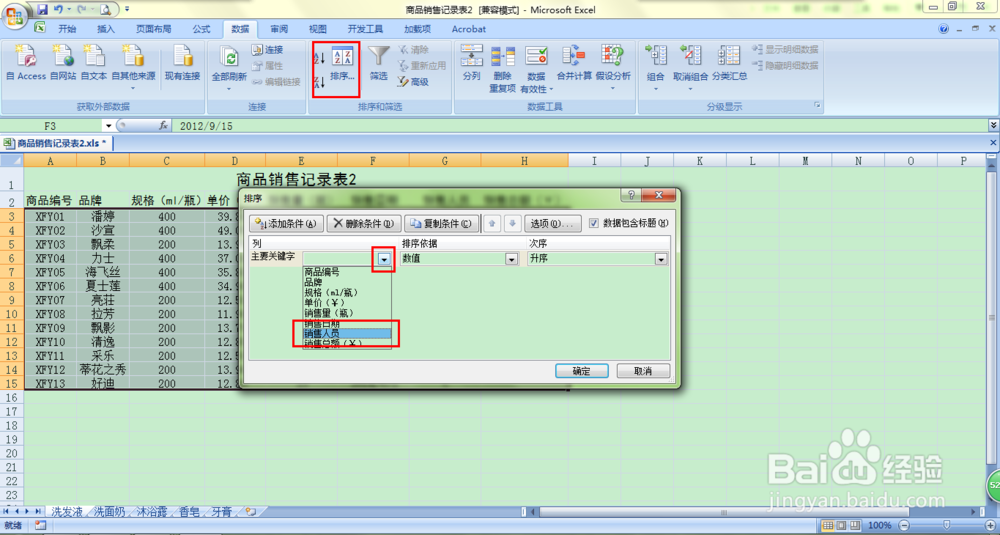
Task: Click the formula bar showing 2012/9/15
Action: (580, 126)
